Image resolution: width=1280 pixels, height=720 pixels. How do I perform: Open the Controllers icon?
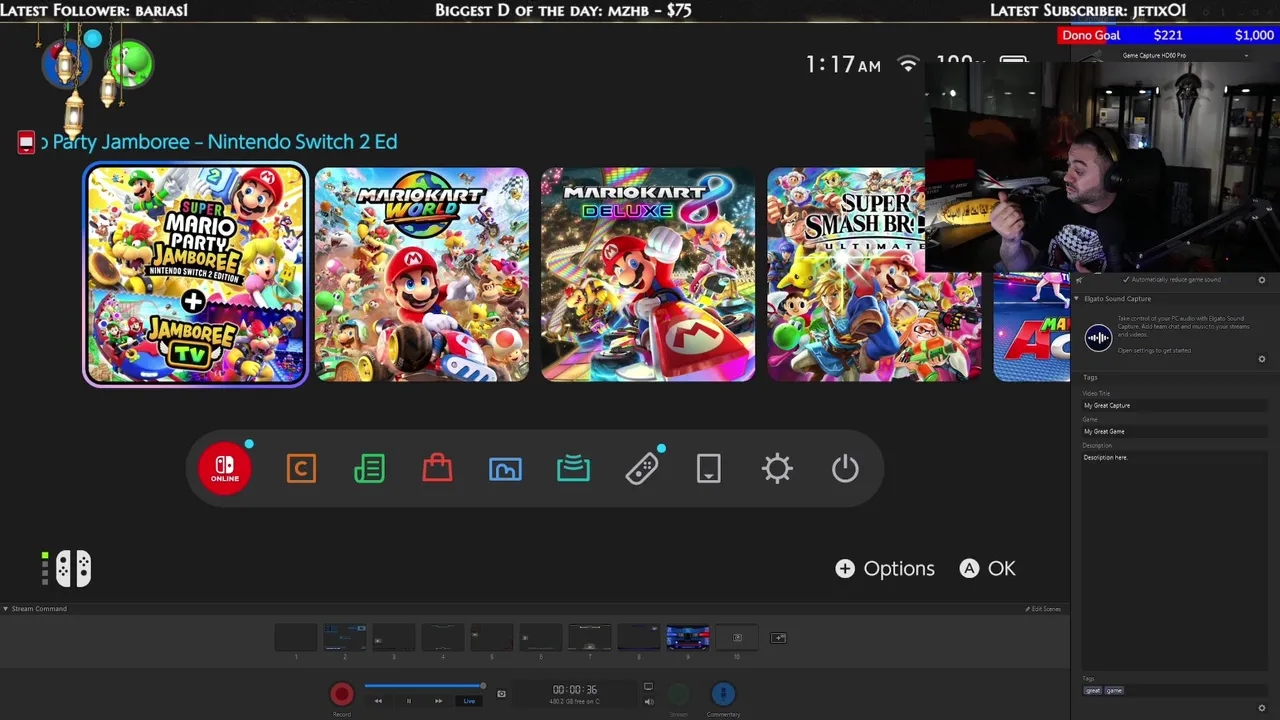click(x=641, y=469)
